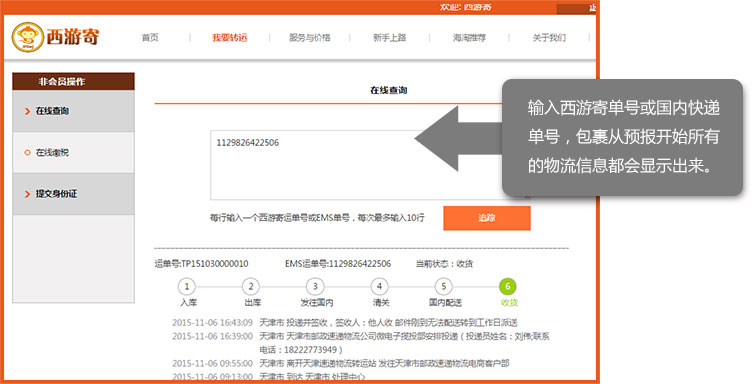Select the 我要转运 nav tab
Image resolution: width=752 pixels, height=384 pixels.
(230, 37)
